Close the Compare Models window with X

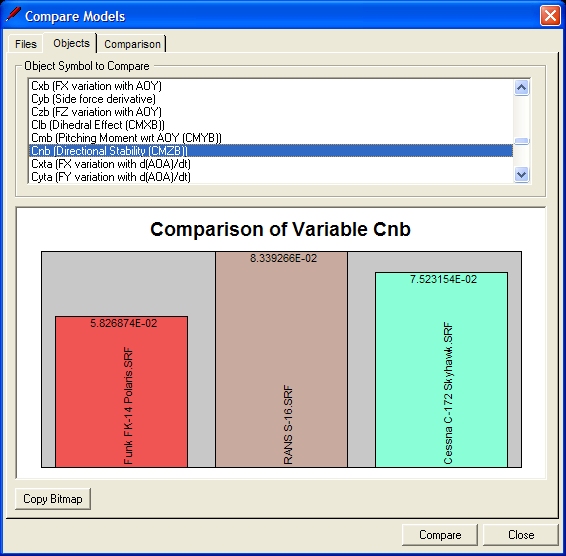(x=550, y=16)
